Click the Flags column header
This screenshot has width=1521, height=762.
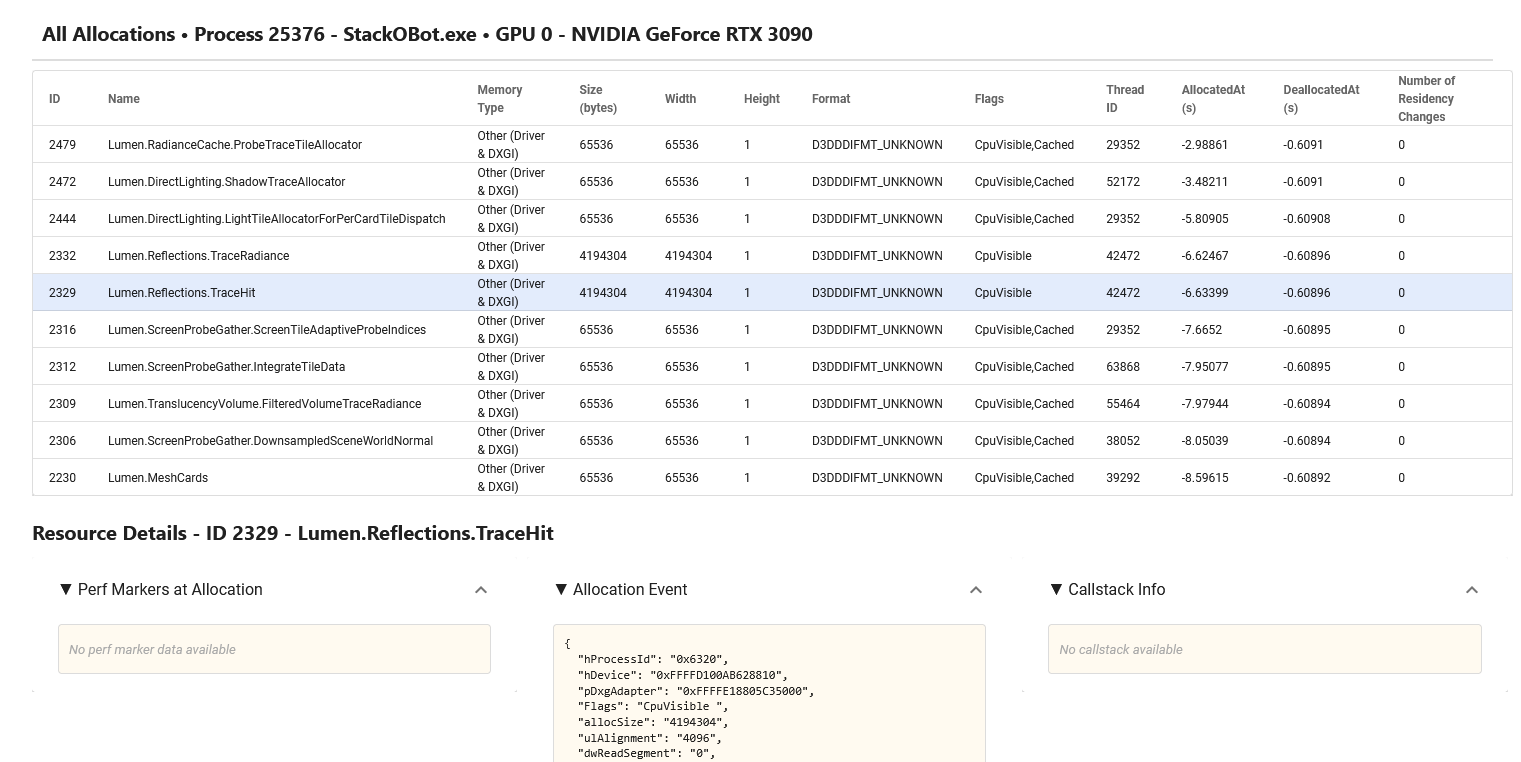pos(988,98)
